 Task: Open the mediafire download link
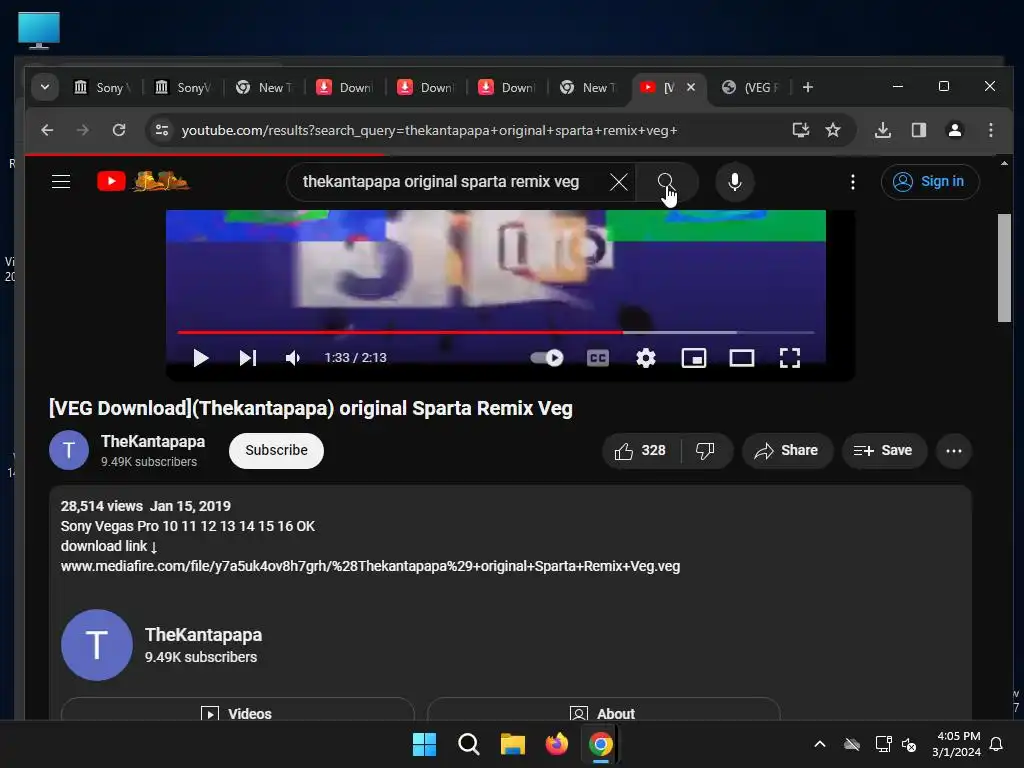[370, 566]
